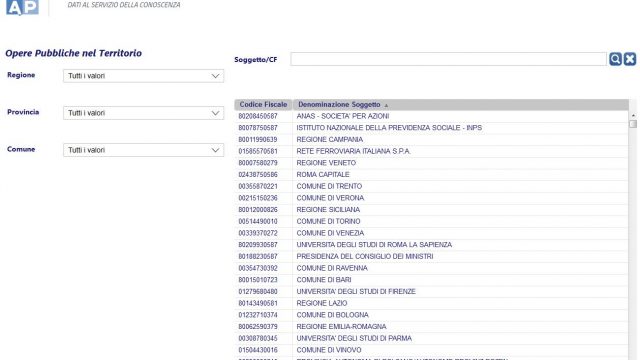Click codice fiscale 01585570581

point(258,151)
